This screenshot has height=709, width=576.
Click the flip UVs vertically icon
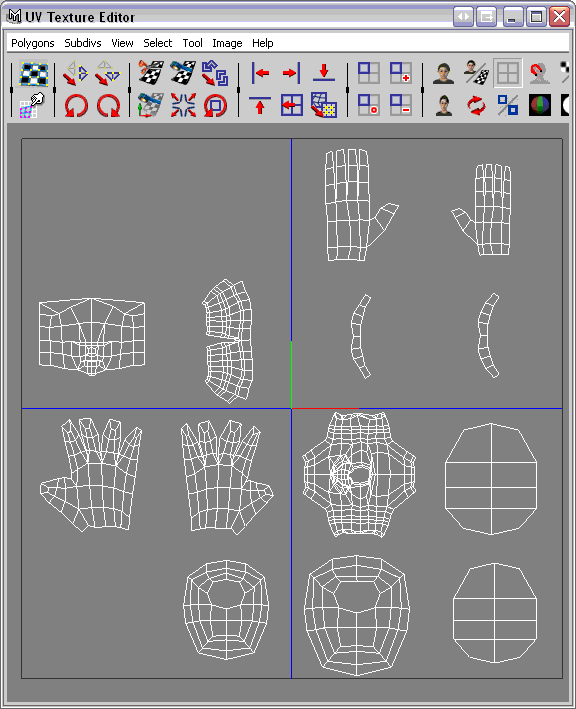point(109,73)
